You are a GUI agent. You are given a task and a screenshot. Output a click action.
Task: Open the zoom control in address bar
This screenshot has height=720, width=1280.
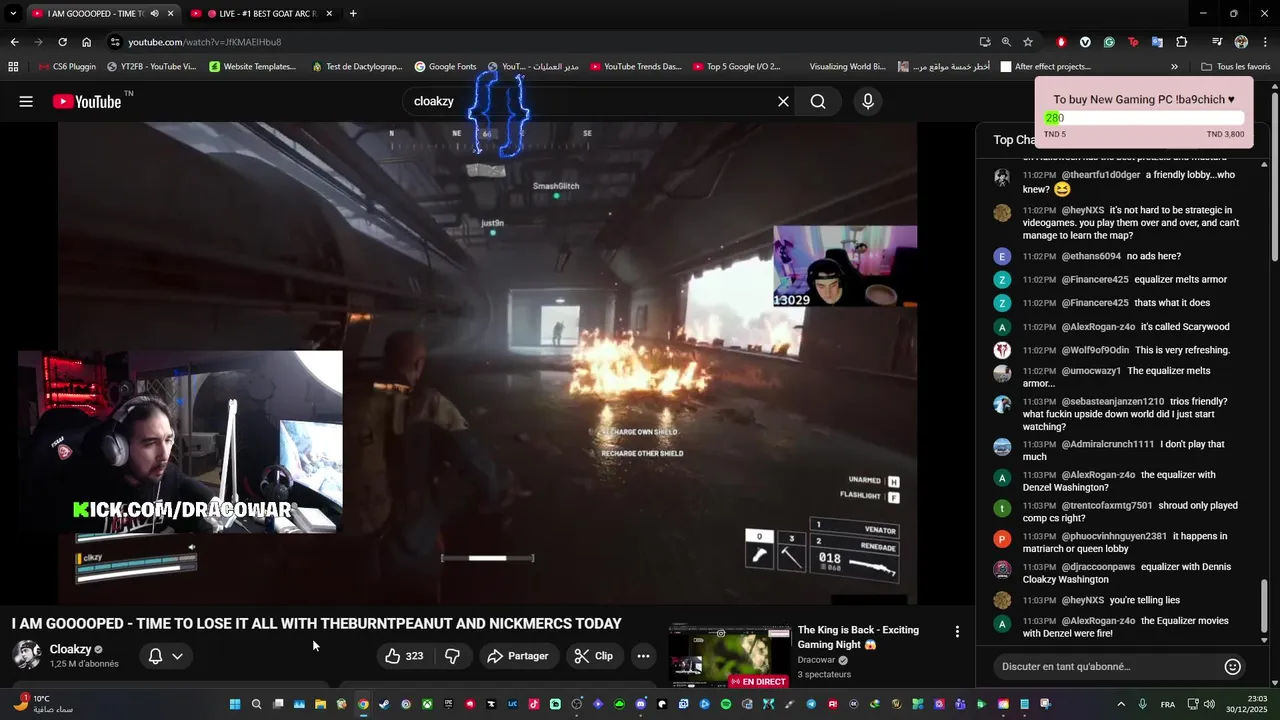(1007, 42)
